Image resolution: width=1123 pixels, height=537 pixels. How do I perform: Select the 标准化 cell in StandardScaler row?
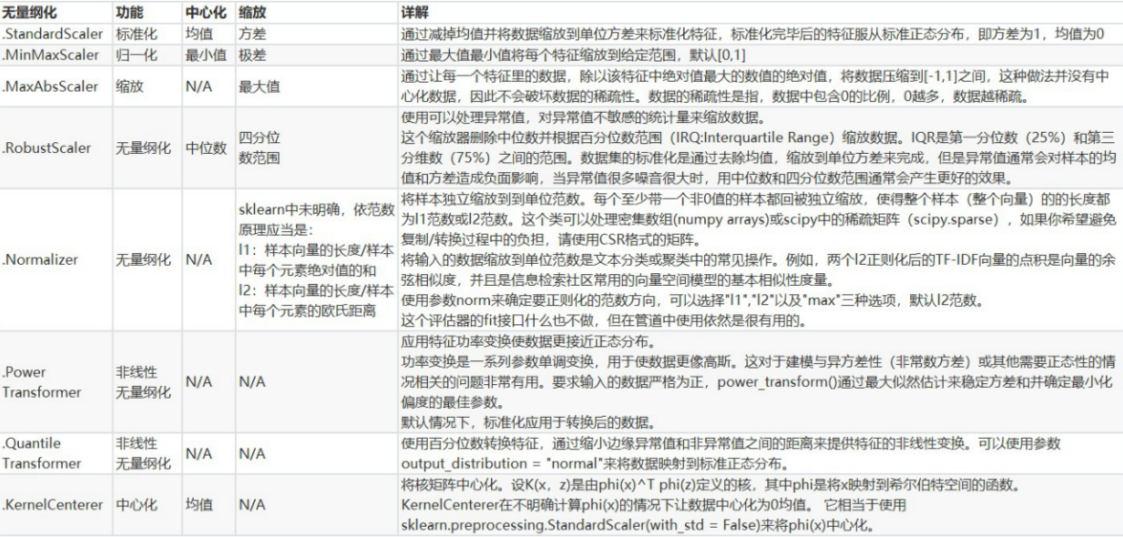[x=134, y=33]
